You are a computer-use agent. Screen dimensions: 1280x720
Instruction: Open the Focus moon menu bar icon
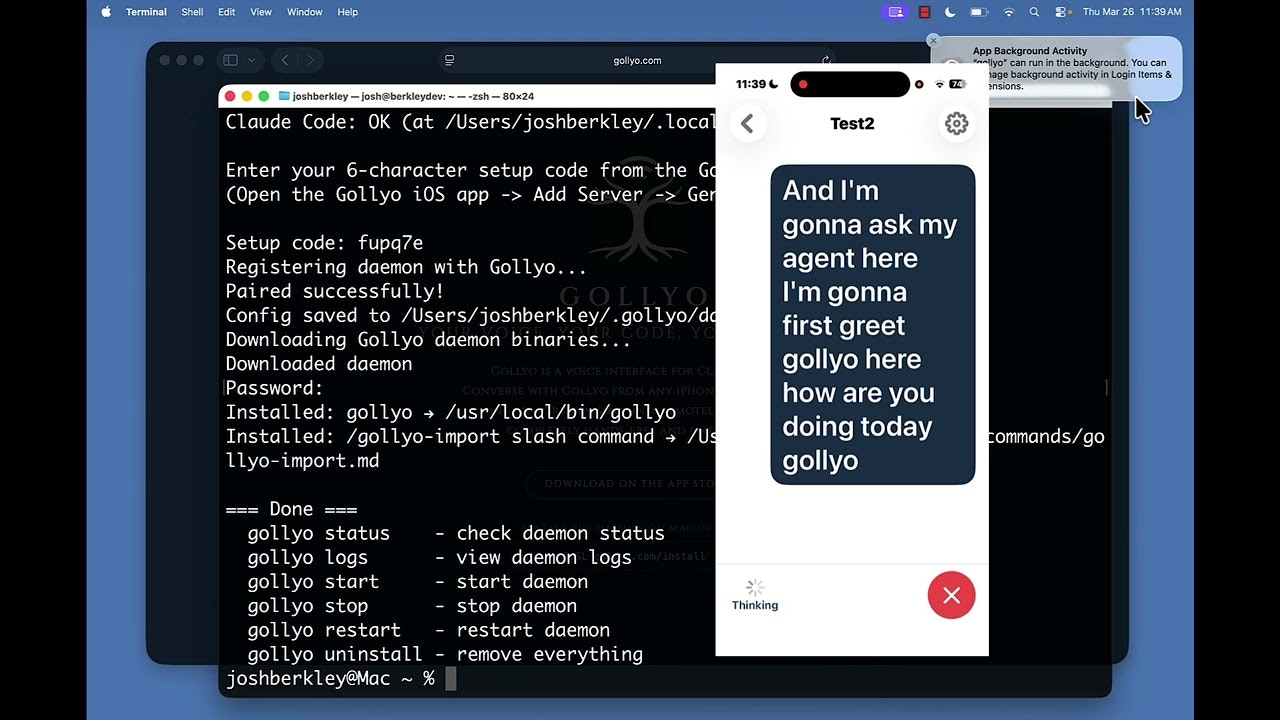coord(950,12)
